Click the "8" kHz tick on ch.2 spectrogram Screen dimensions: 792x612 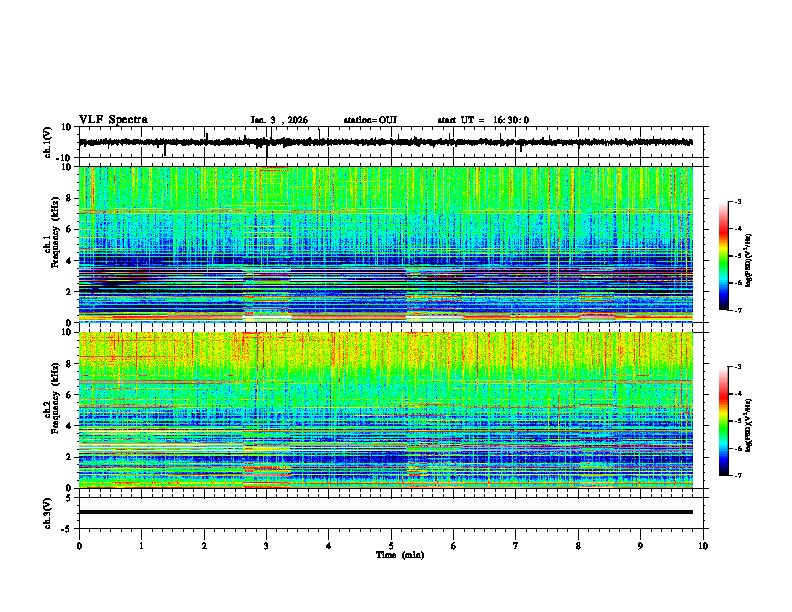(70, 364)
